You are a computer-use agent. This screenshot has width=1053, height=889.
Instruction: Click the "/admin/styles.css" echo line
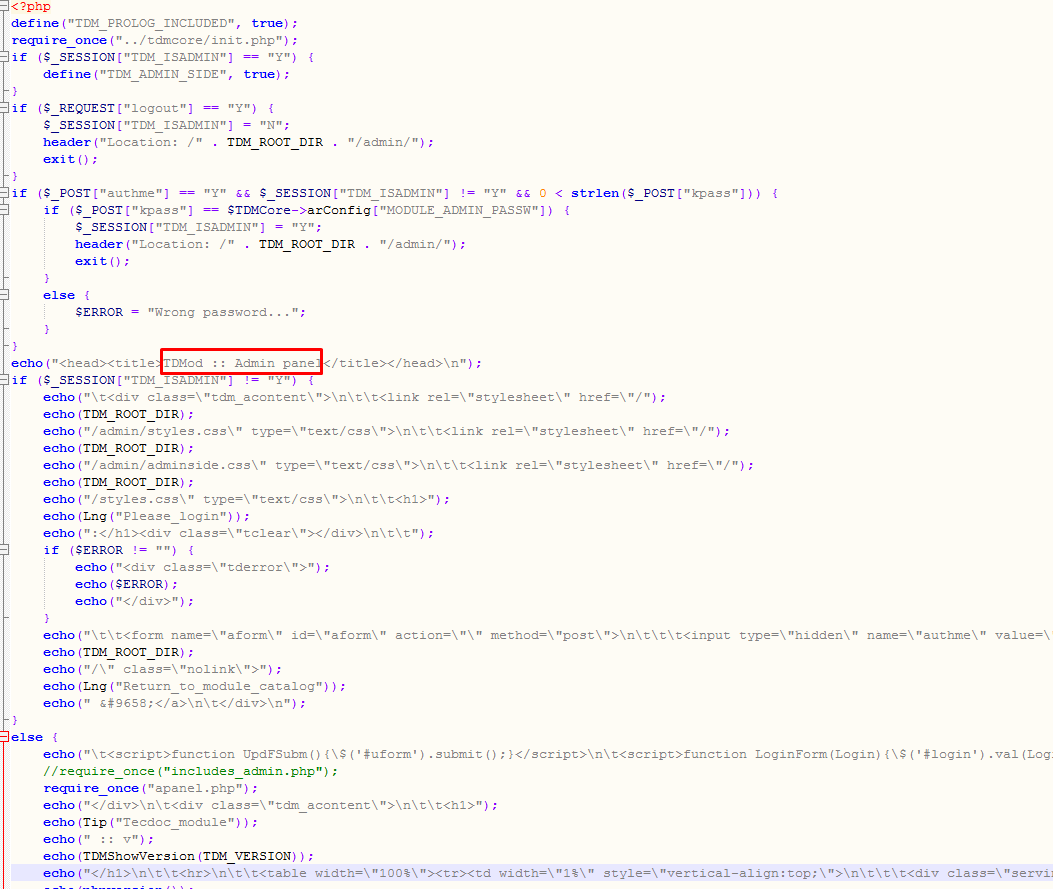[x=386, y=431]
